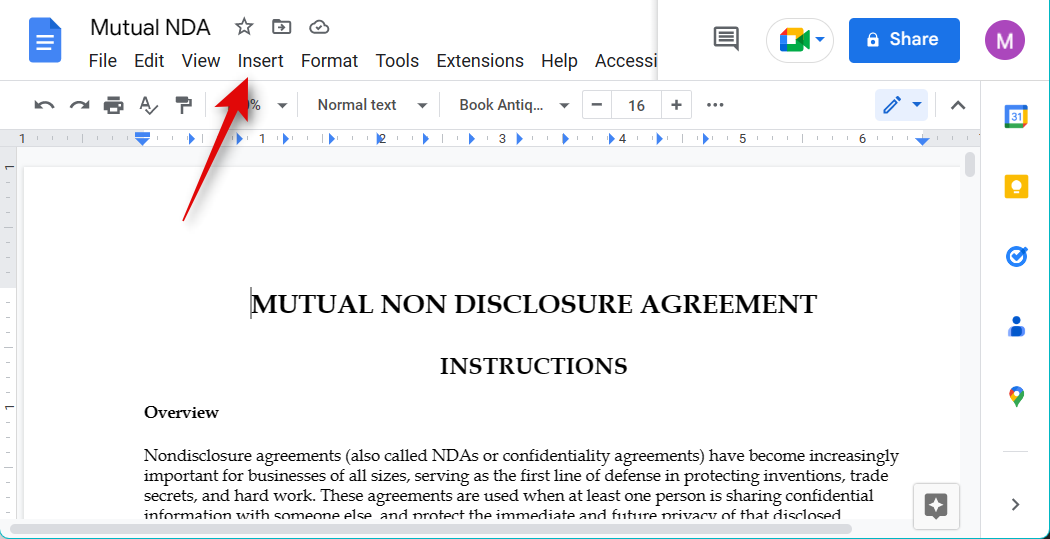Click the font size 16 field

(636, 105)
